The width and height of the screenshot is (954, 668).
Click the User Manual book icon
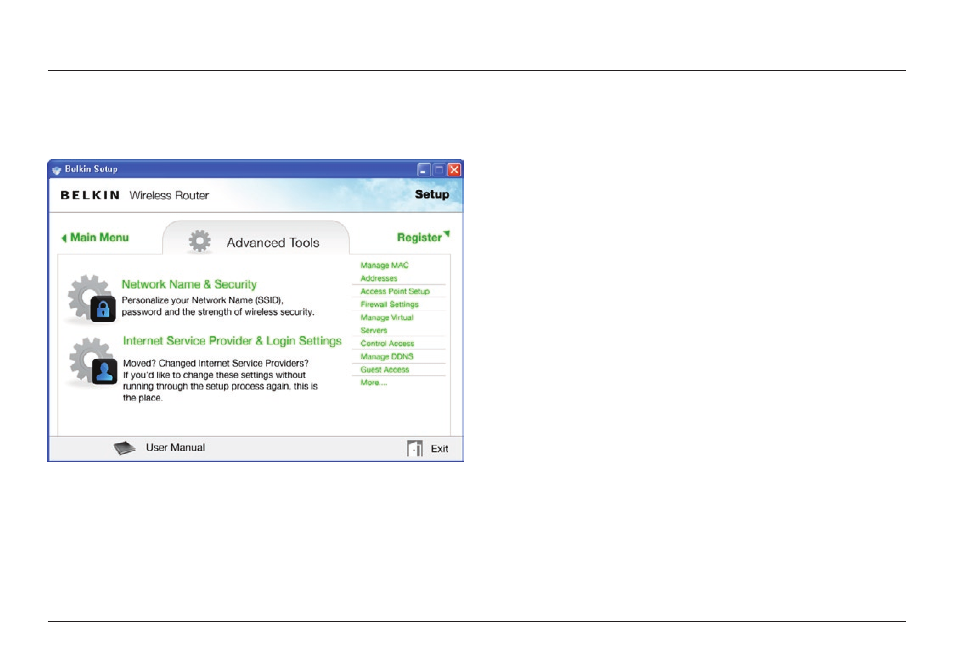(x=124, y=448)
